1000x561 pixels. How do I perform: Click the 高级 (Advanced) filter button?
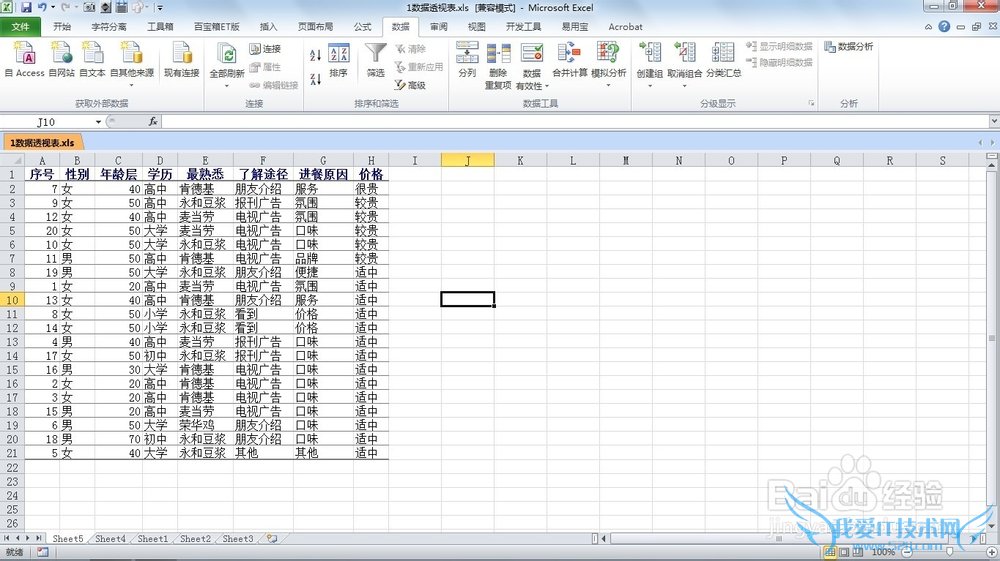pyautogui.click(x=410, y=85)
